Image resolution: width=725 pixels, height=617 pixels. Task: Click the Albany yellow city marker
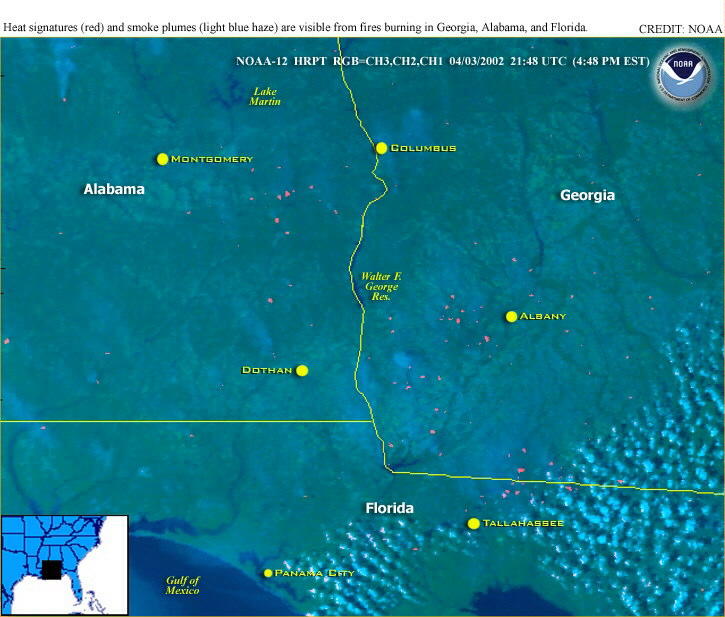tap(511, 316)
